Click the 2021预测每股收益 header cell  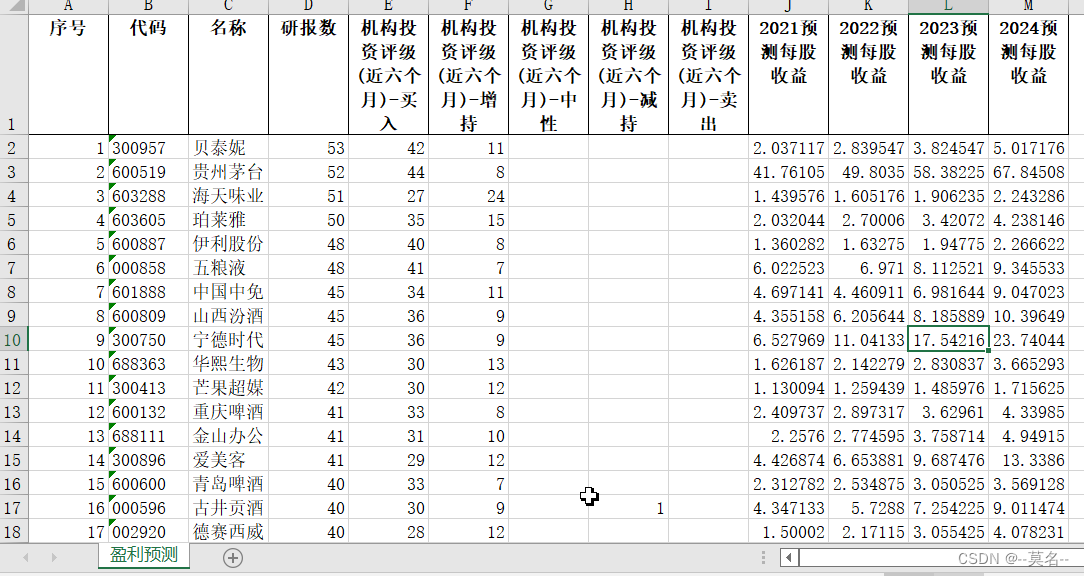click(789, 74)
